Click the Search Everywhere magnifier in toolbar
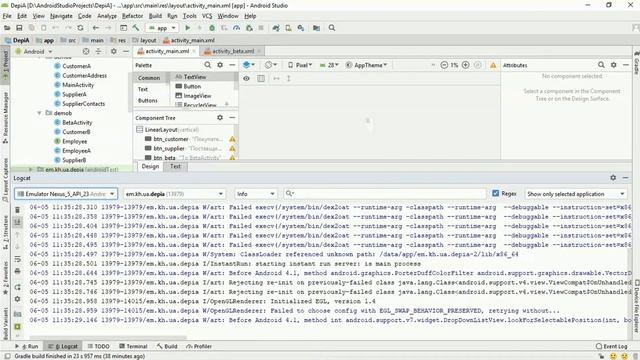Image resolution: width=640 pixels, height=360 pixels. (332, 28)
